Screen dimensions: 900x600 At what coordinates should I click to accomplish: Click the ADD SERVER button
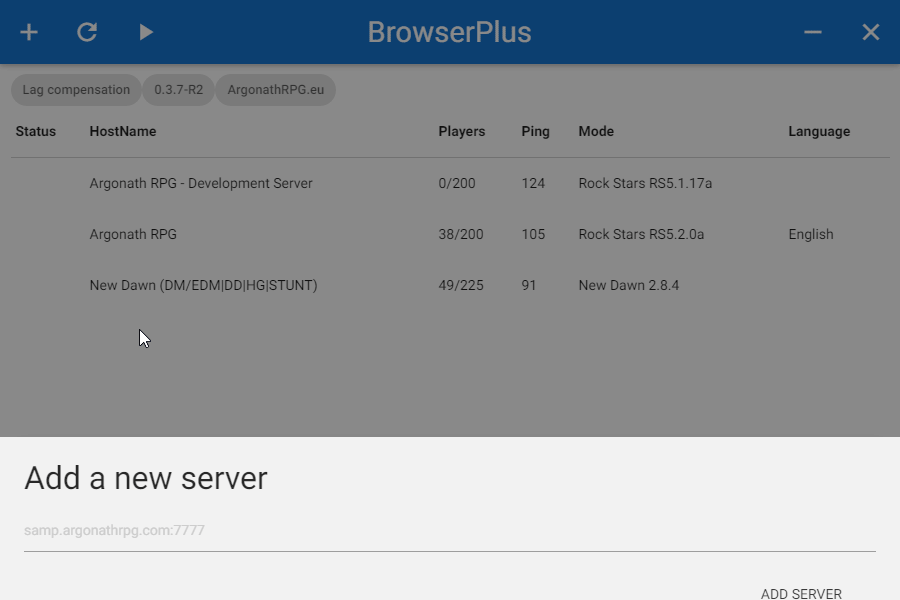[x=801, y=594]
